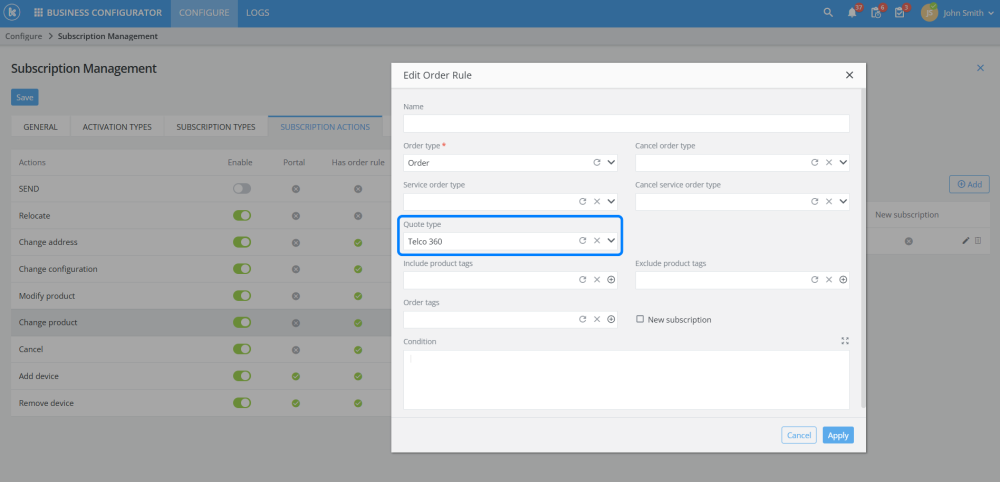1000x482 pixels.
Task: Switch to the Activation Types tab
Action: pos(117,127)
